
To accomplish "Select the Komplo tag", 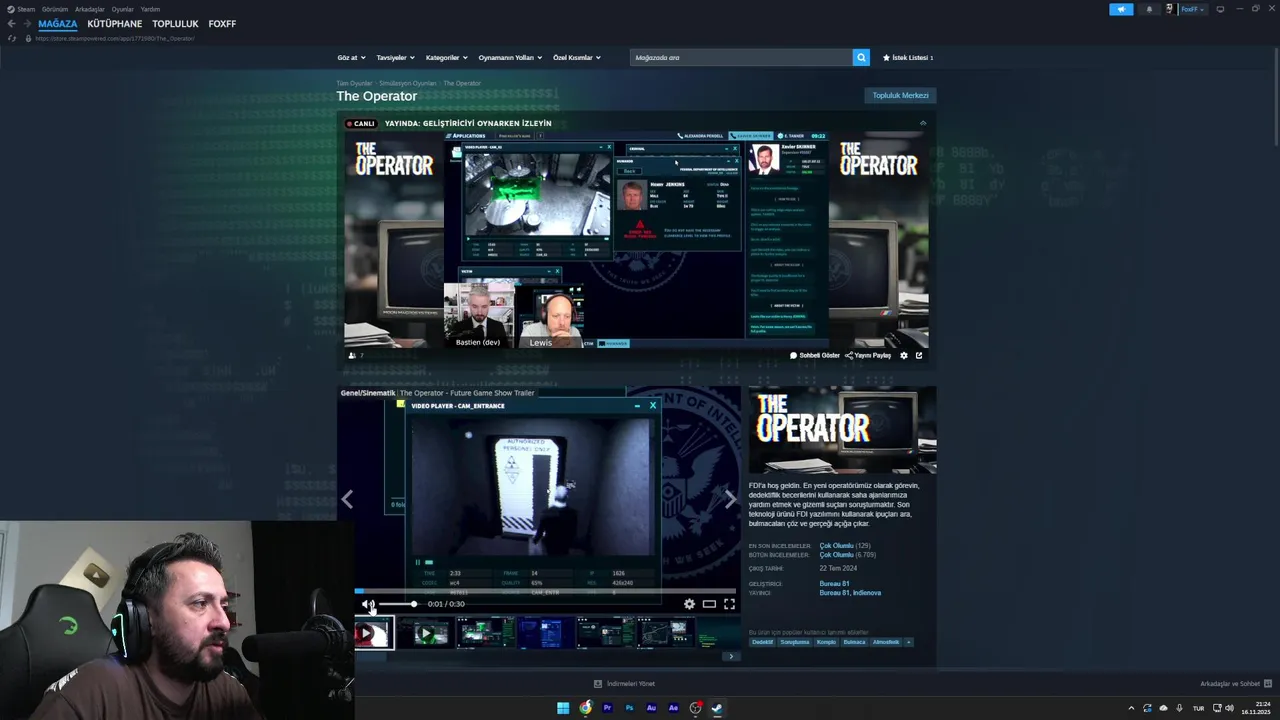I will 826,642.
